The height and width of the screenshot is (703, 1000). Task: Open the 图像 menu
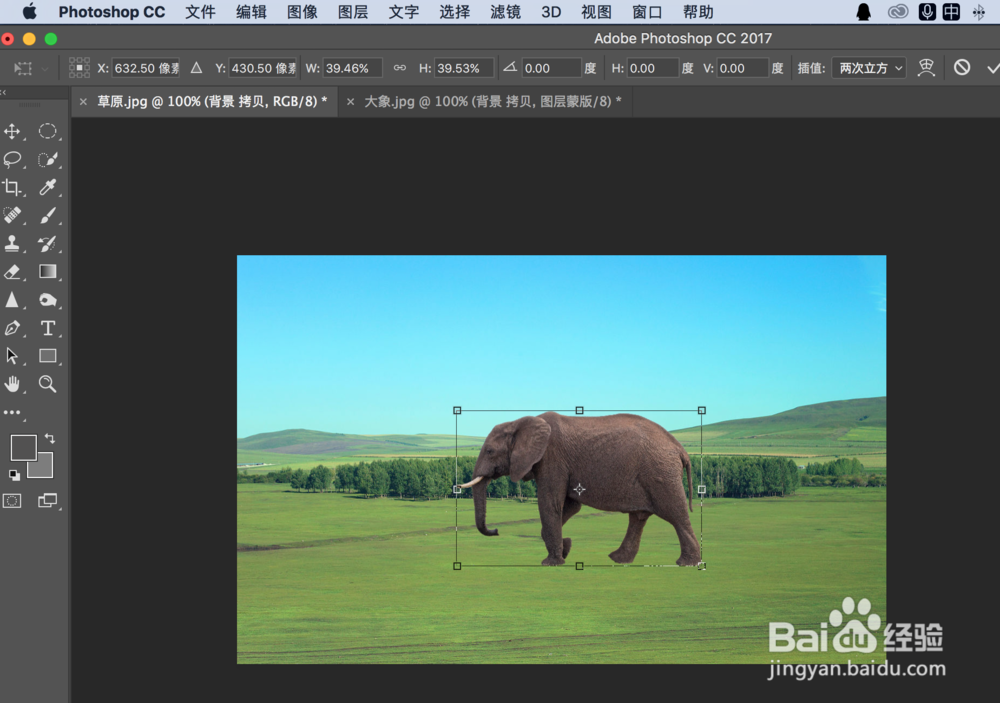click(302, 12)
